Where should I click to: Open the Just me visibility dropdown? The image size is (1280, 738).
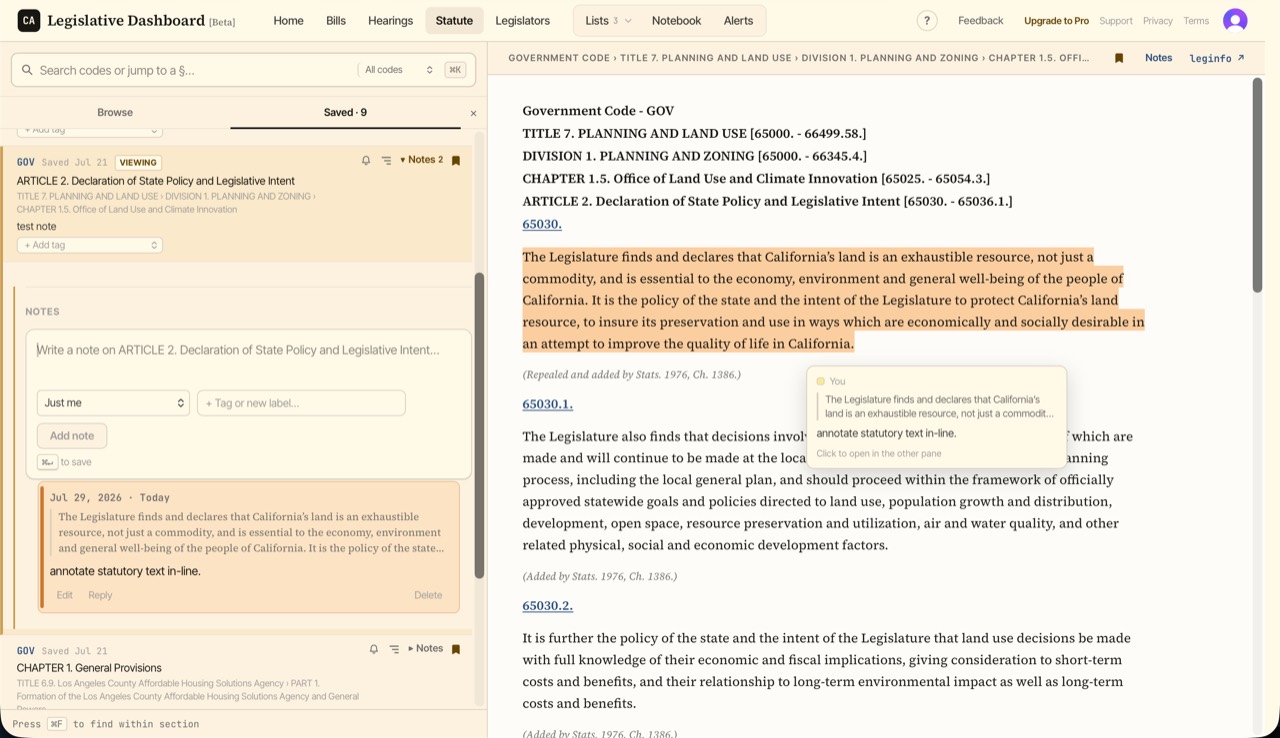113,403
